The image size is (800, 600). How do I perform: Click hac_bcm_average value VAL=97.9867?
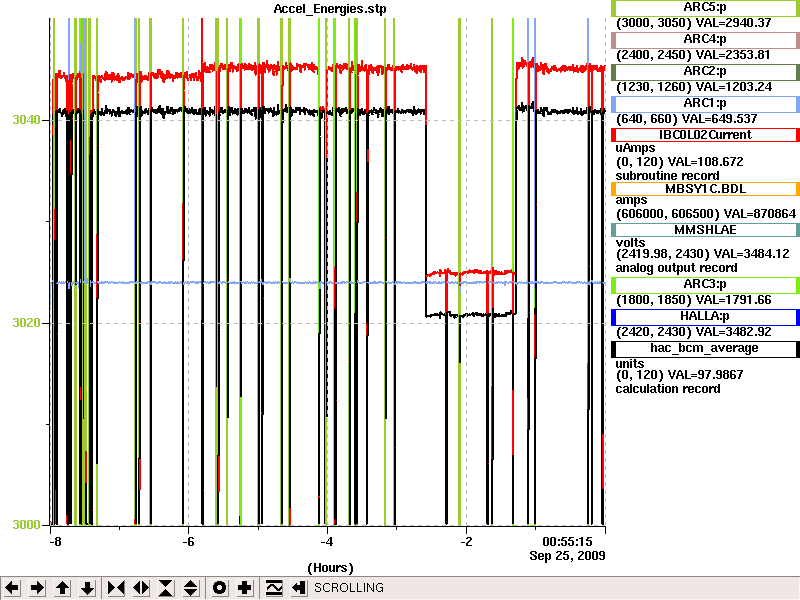tap(680, 375)
